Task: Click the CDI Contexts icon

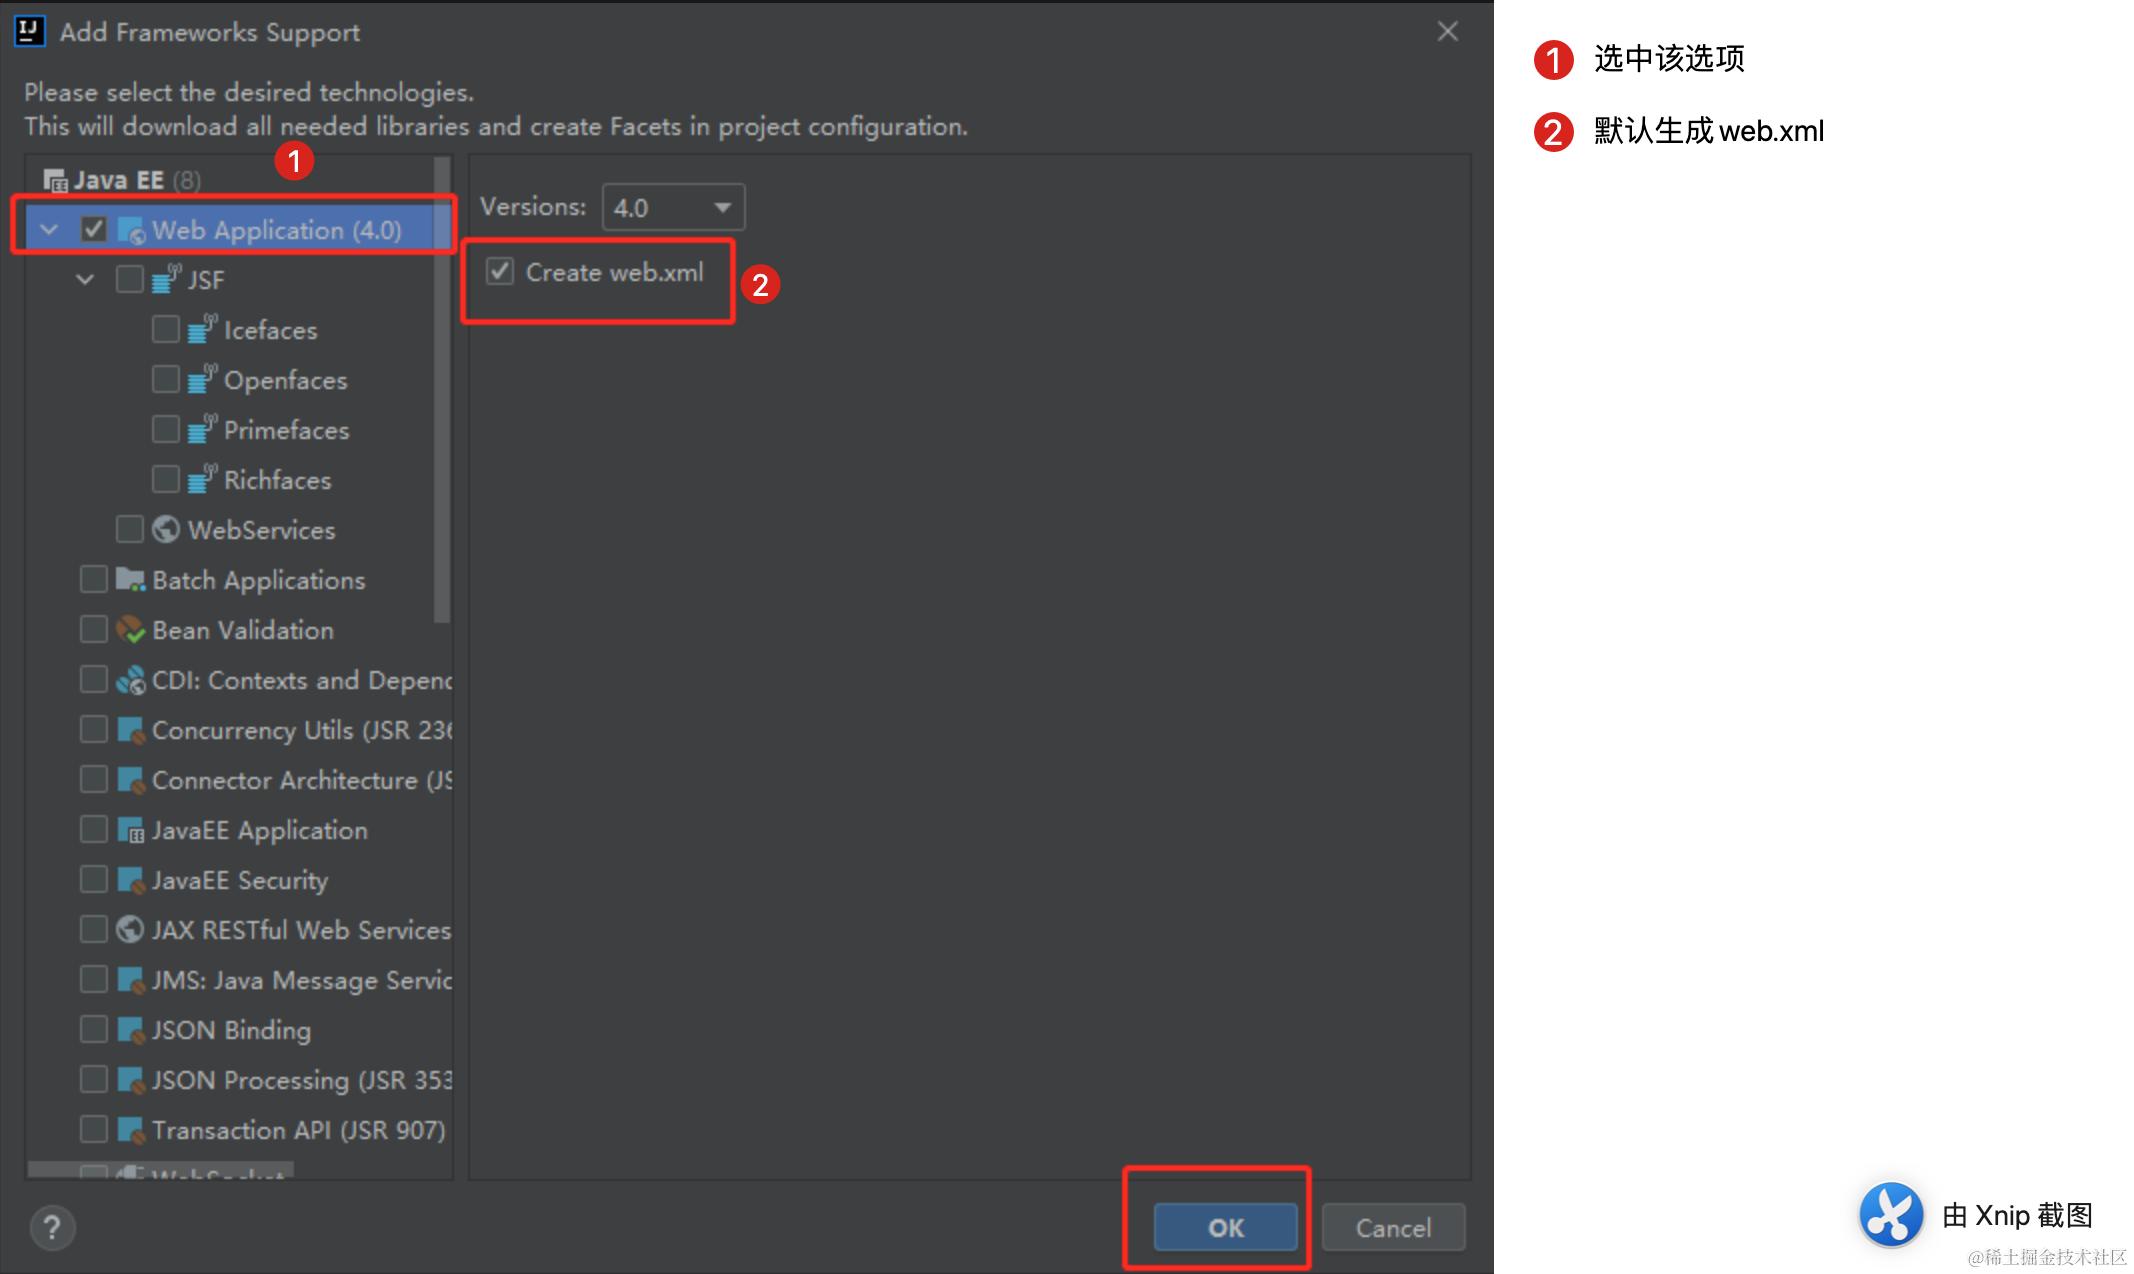Action: click(x=130, y=680)
